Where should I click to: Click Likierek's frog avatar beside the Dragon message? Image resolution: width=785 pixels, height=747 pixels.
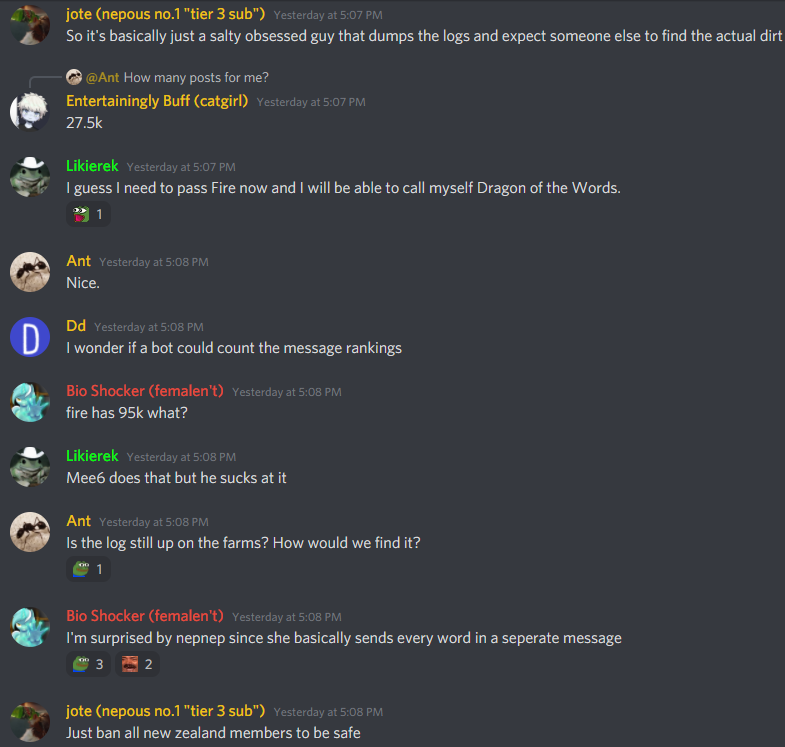pyautogui.click(x=30, y=177)
